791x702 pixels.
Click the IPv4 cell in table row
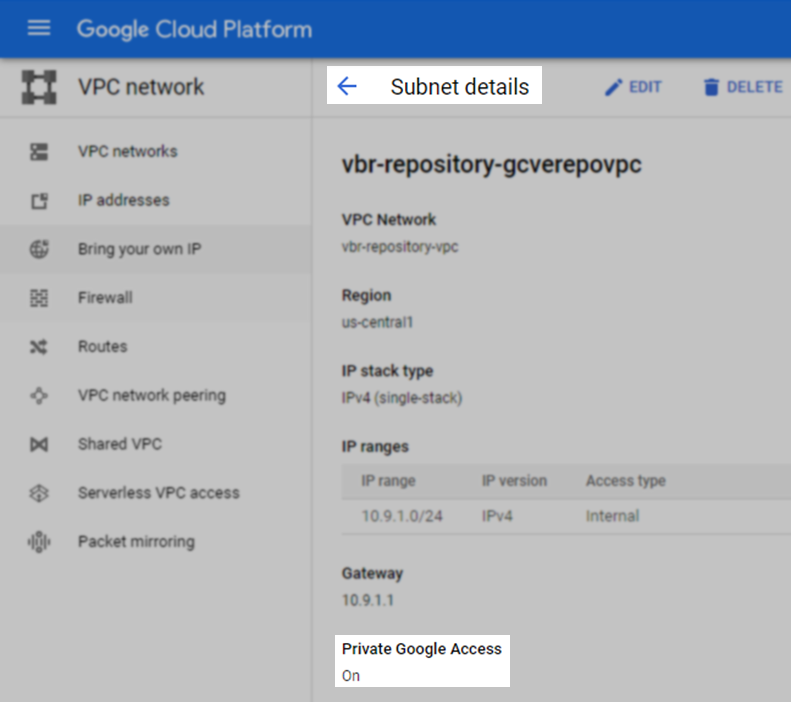point(497,516)
